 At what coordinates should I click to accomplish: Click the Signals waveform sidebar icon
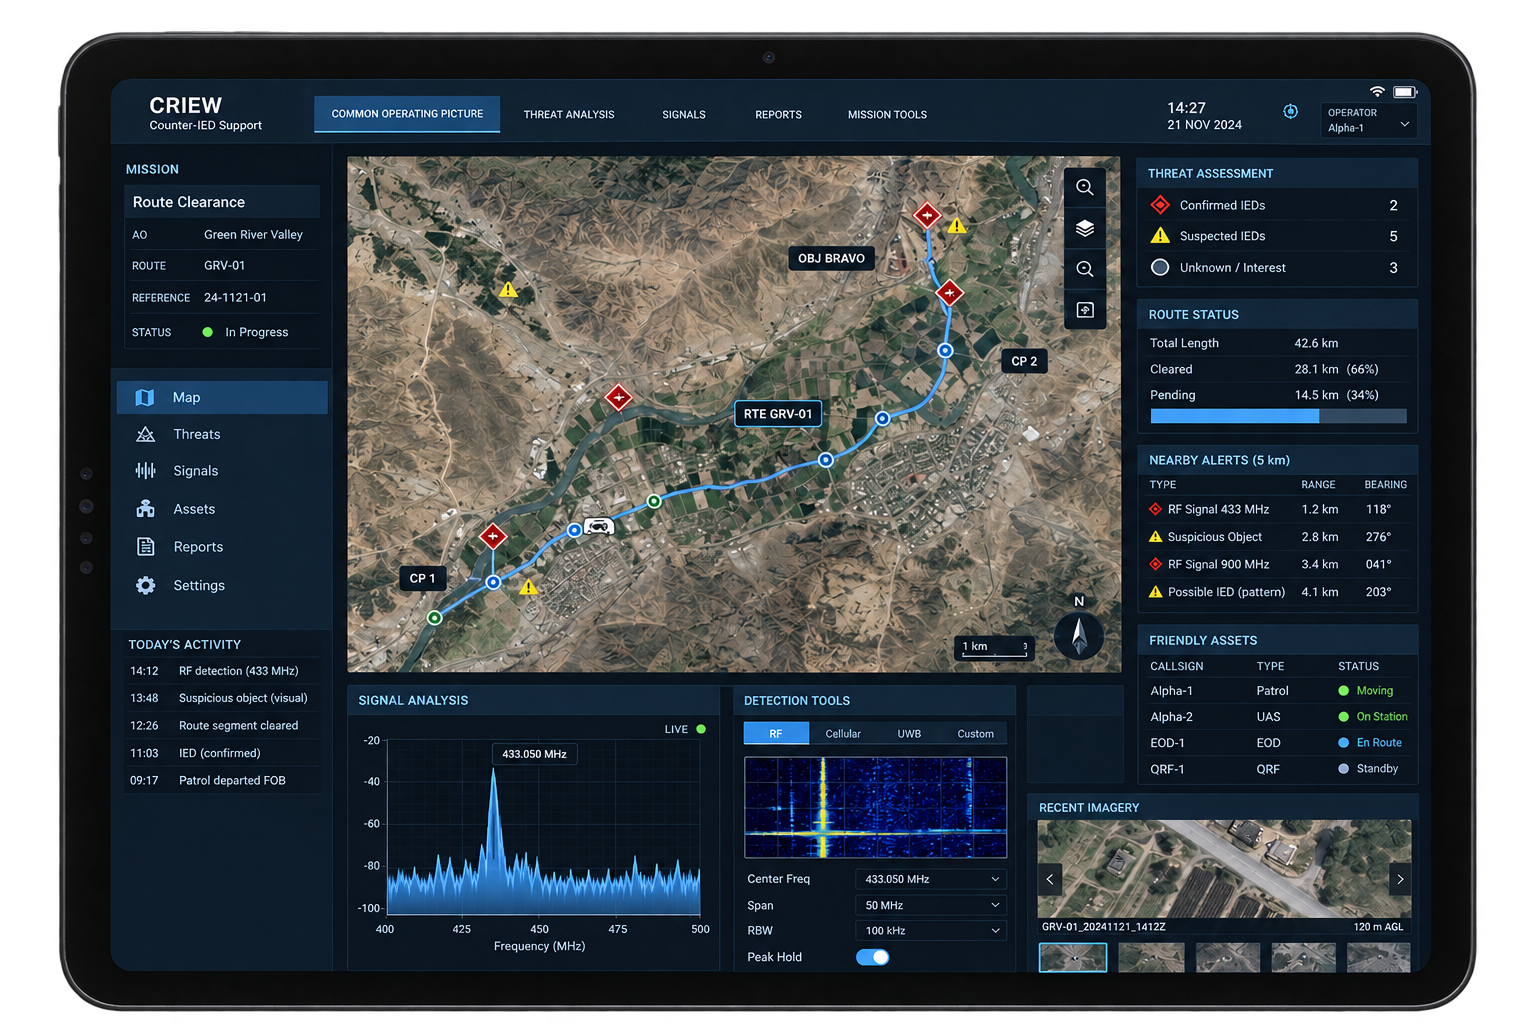[146, 471]
